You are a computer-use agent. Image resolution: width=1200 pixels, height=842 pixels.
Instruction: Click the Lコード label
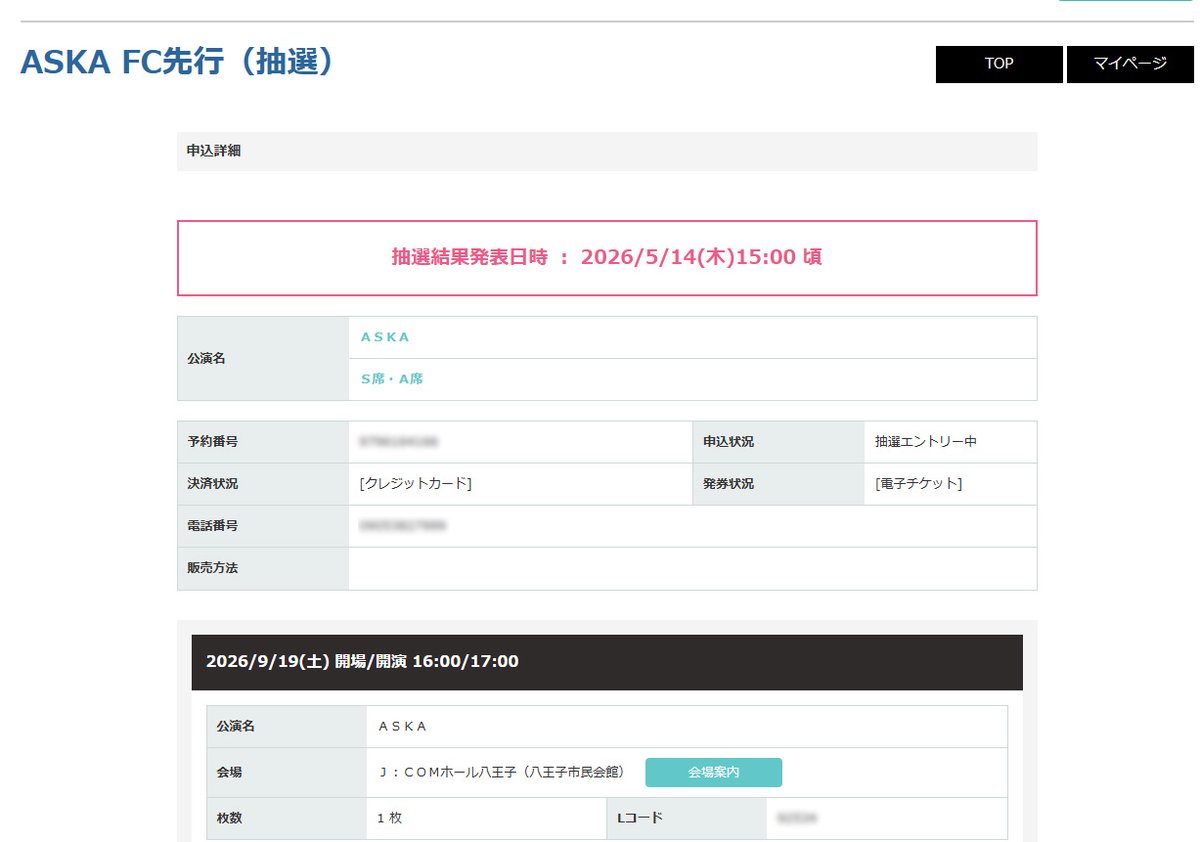pyautogui.click(x=640, y=818)
